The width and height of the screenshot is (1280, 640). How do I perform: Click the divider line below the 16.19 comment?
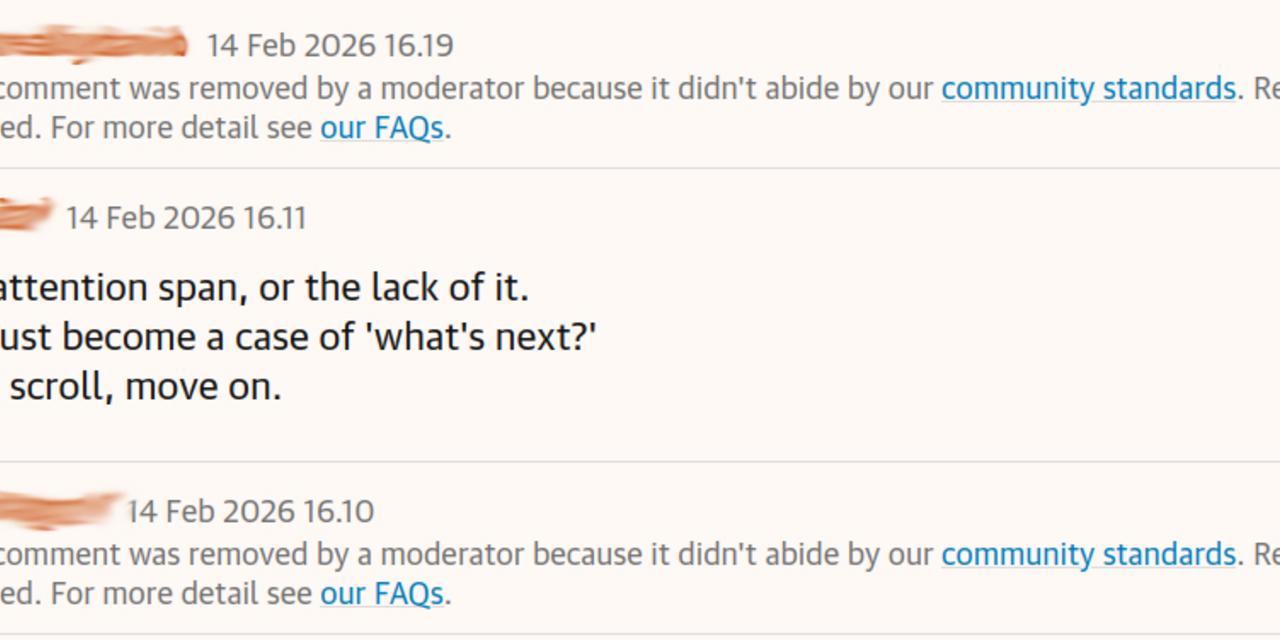640,168
